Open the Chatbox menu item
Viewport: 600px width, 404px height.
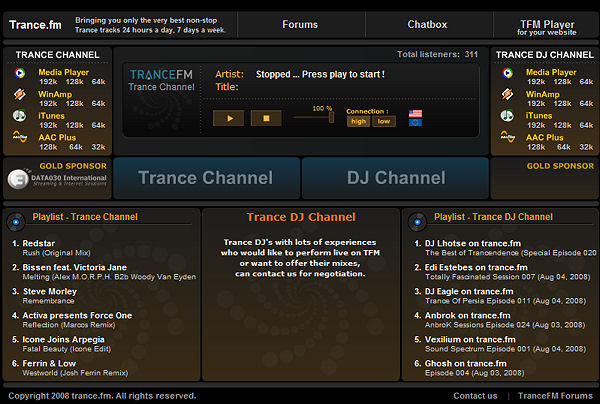tap(427, 24)
